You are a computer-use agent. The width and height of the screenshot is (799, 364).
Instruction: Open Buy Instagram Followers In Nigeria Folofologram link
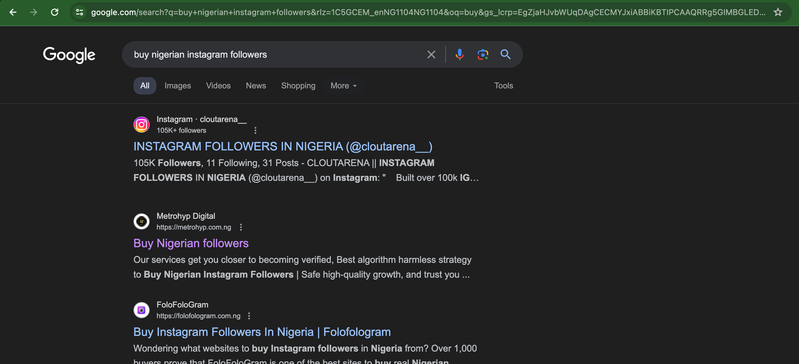click(x=262, y=332)
